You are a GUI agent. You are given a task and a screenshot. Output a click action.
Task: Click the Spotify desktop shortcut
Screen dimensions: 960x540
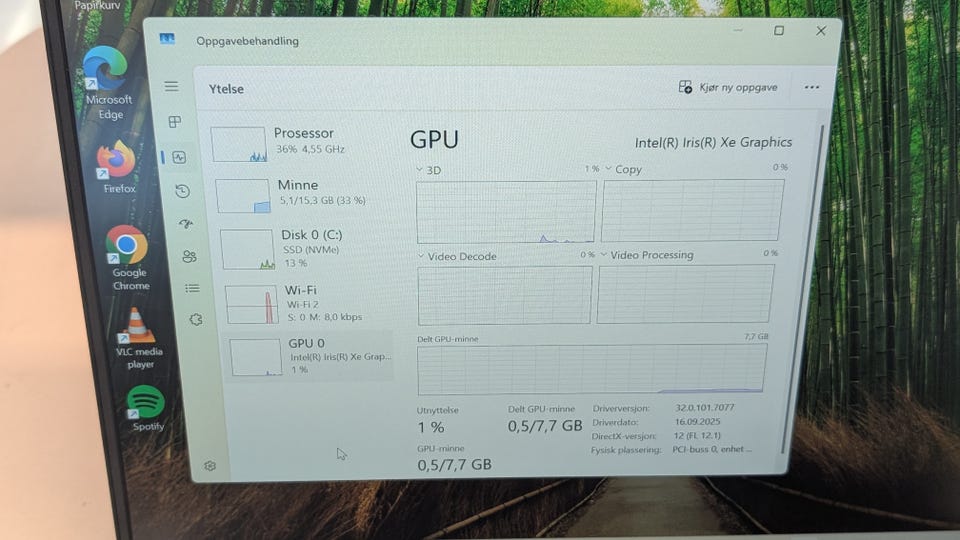146,408
